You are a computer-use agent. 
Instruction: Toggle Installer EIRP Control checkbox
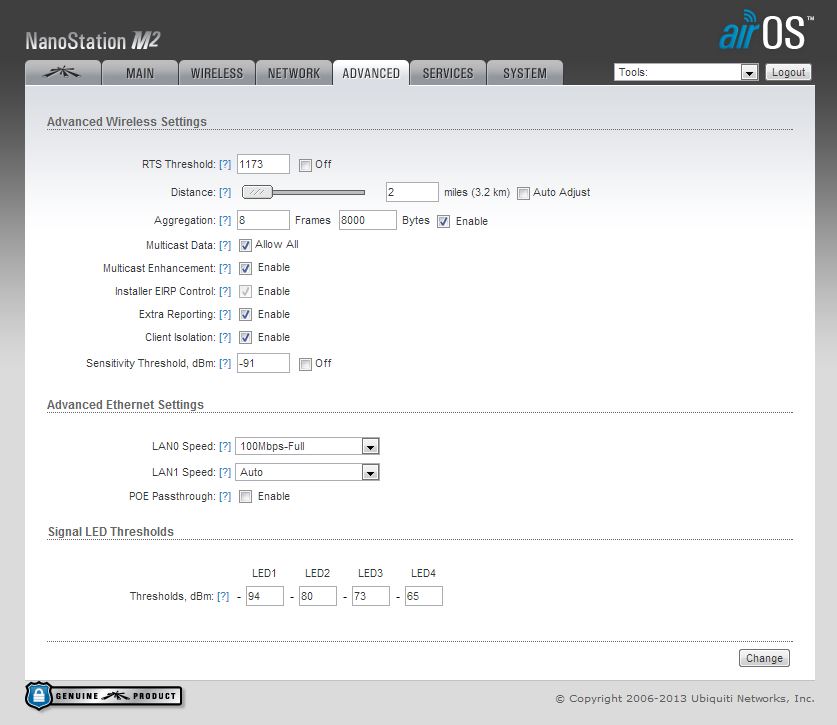point(245,291)
